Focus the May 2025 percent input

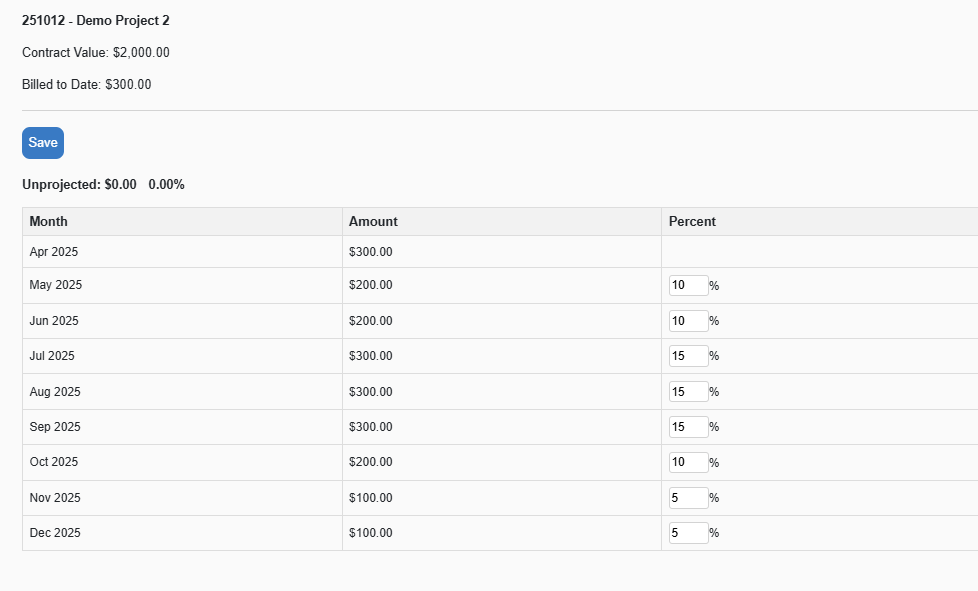688,286
